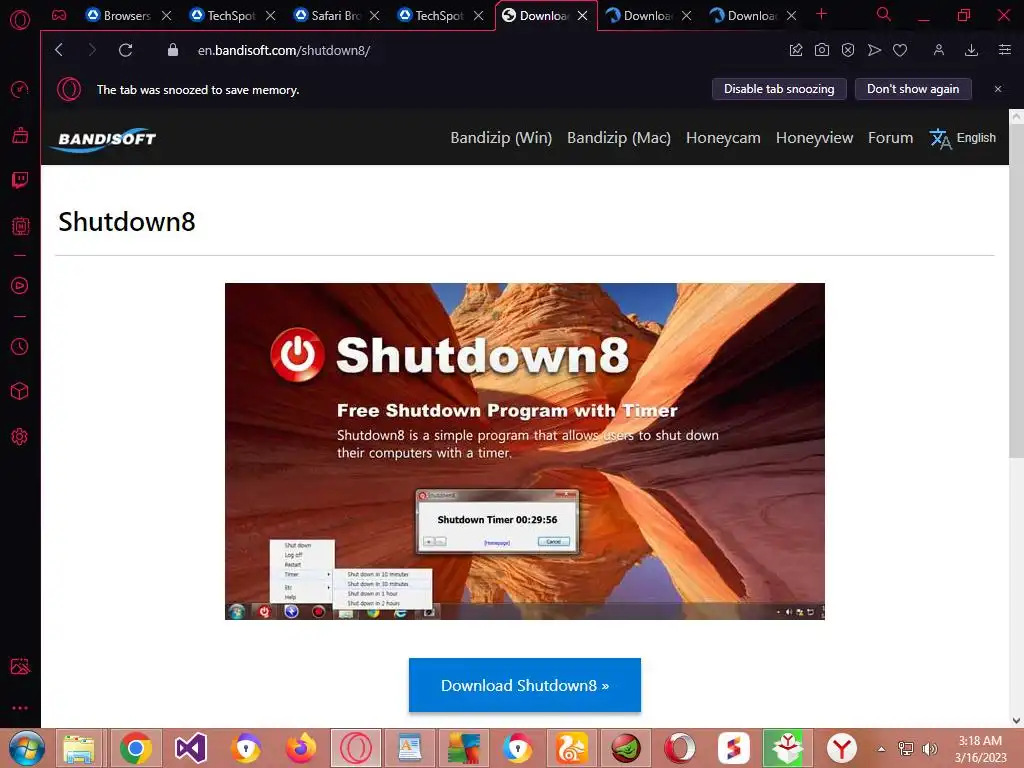1024x768 pixels.
Task: Open the English language selector
Action: point(963,138)
